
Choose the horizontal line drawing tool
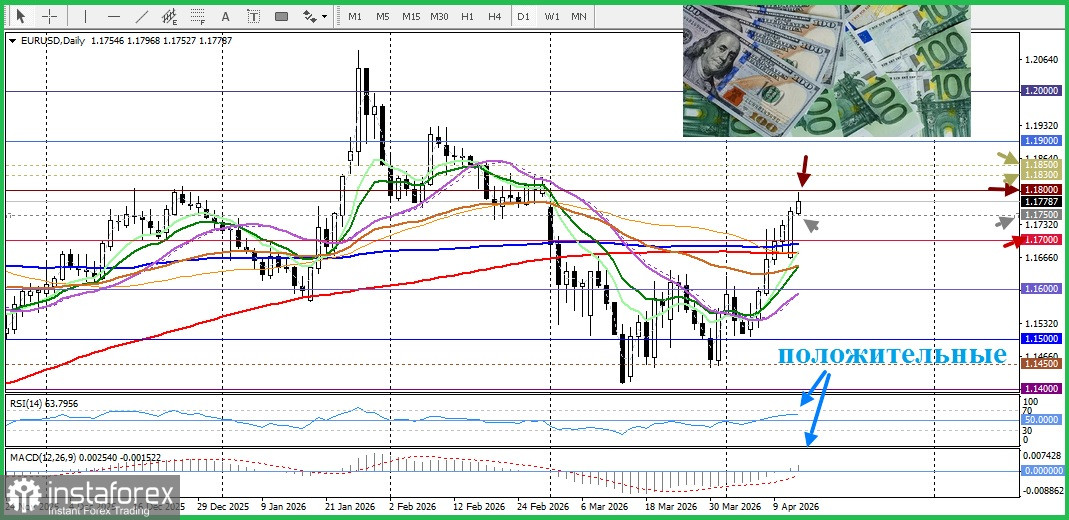pyautogui.click(x=114, y=16)
